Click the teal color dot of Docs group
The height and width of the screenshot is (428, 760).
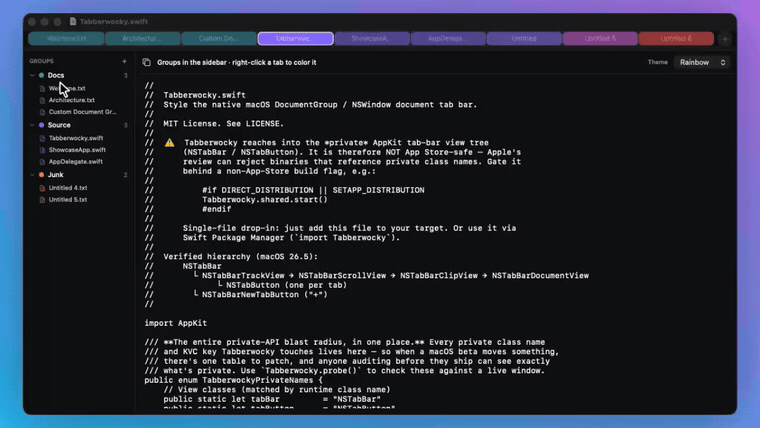(42, 75)
